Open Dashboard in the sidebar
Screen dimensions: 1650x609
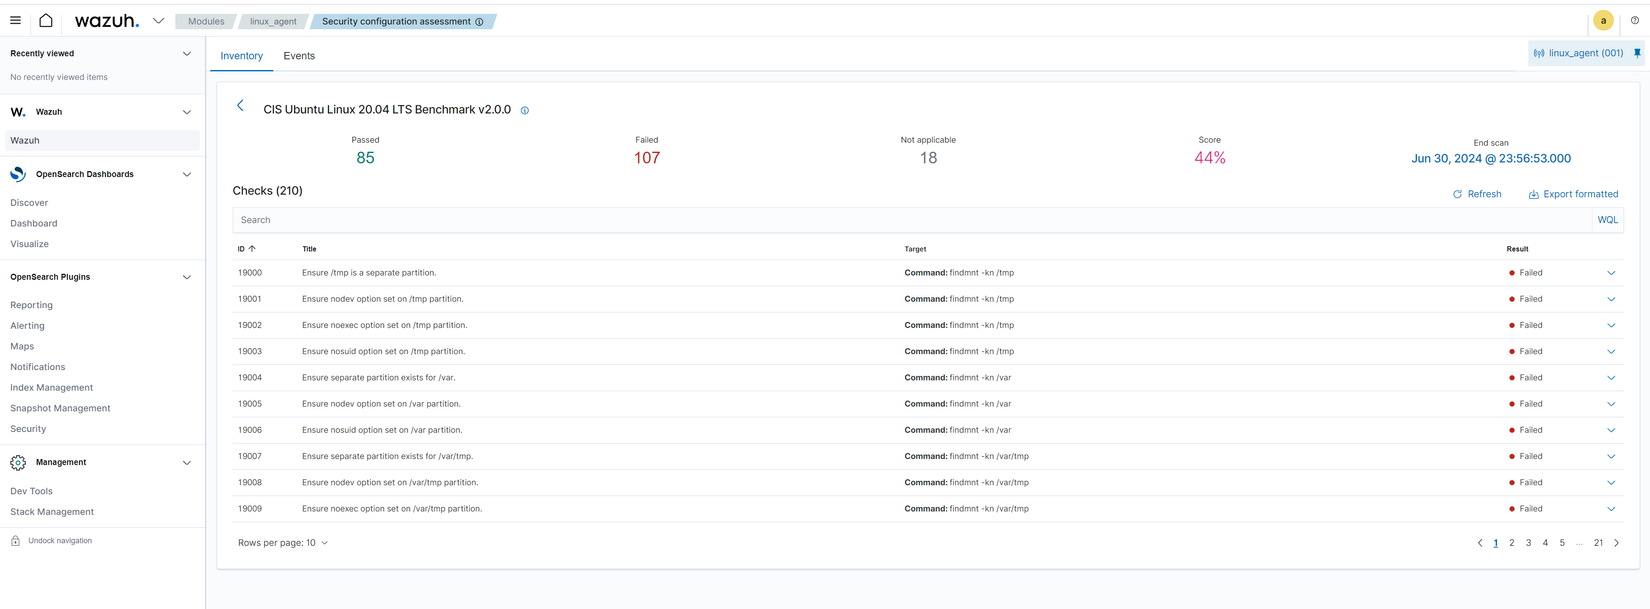click(34, 223)
